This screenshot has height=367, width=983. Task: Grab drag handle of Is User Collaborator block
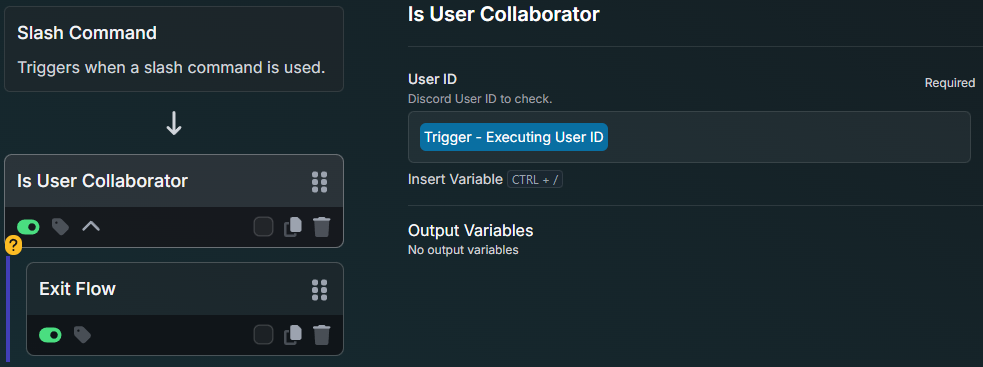coord(320,181)
